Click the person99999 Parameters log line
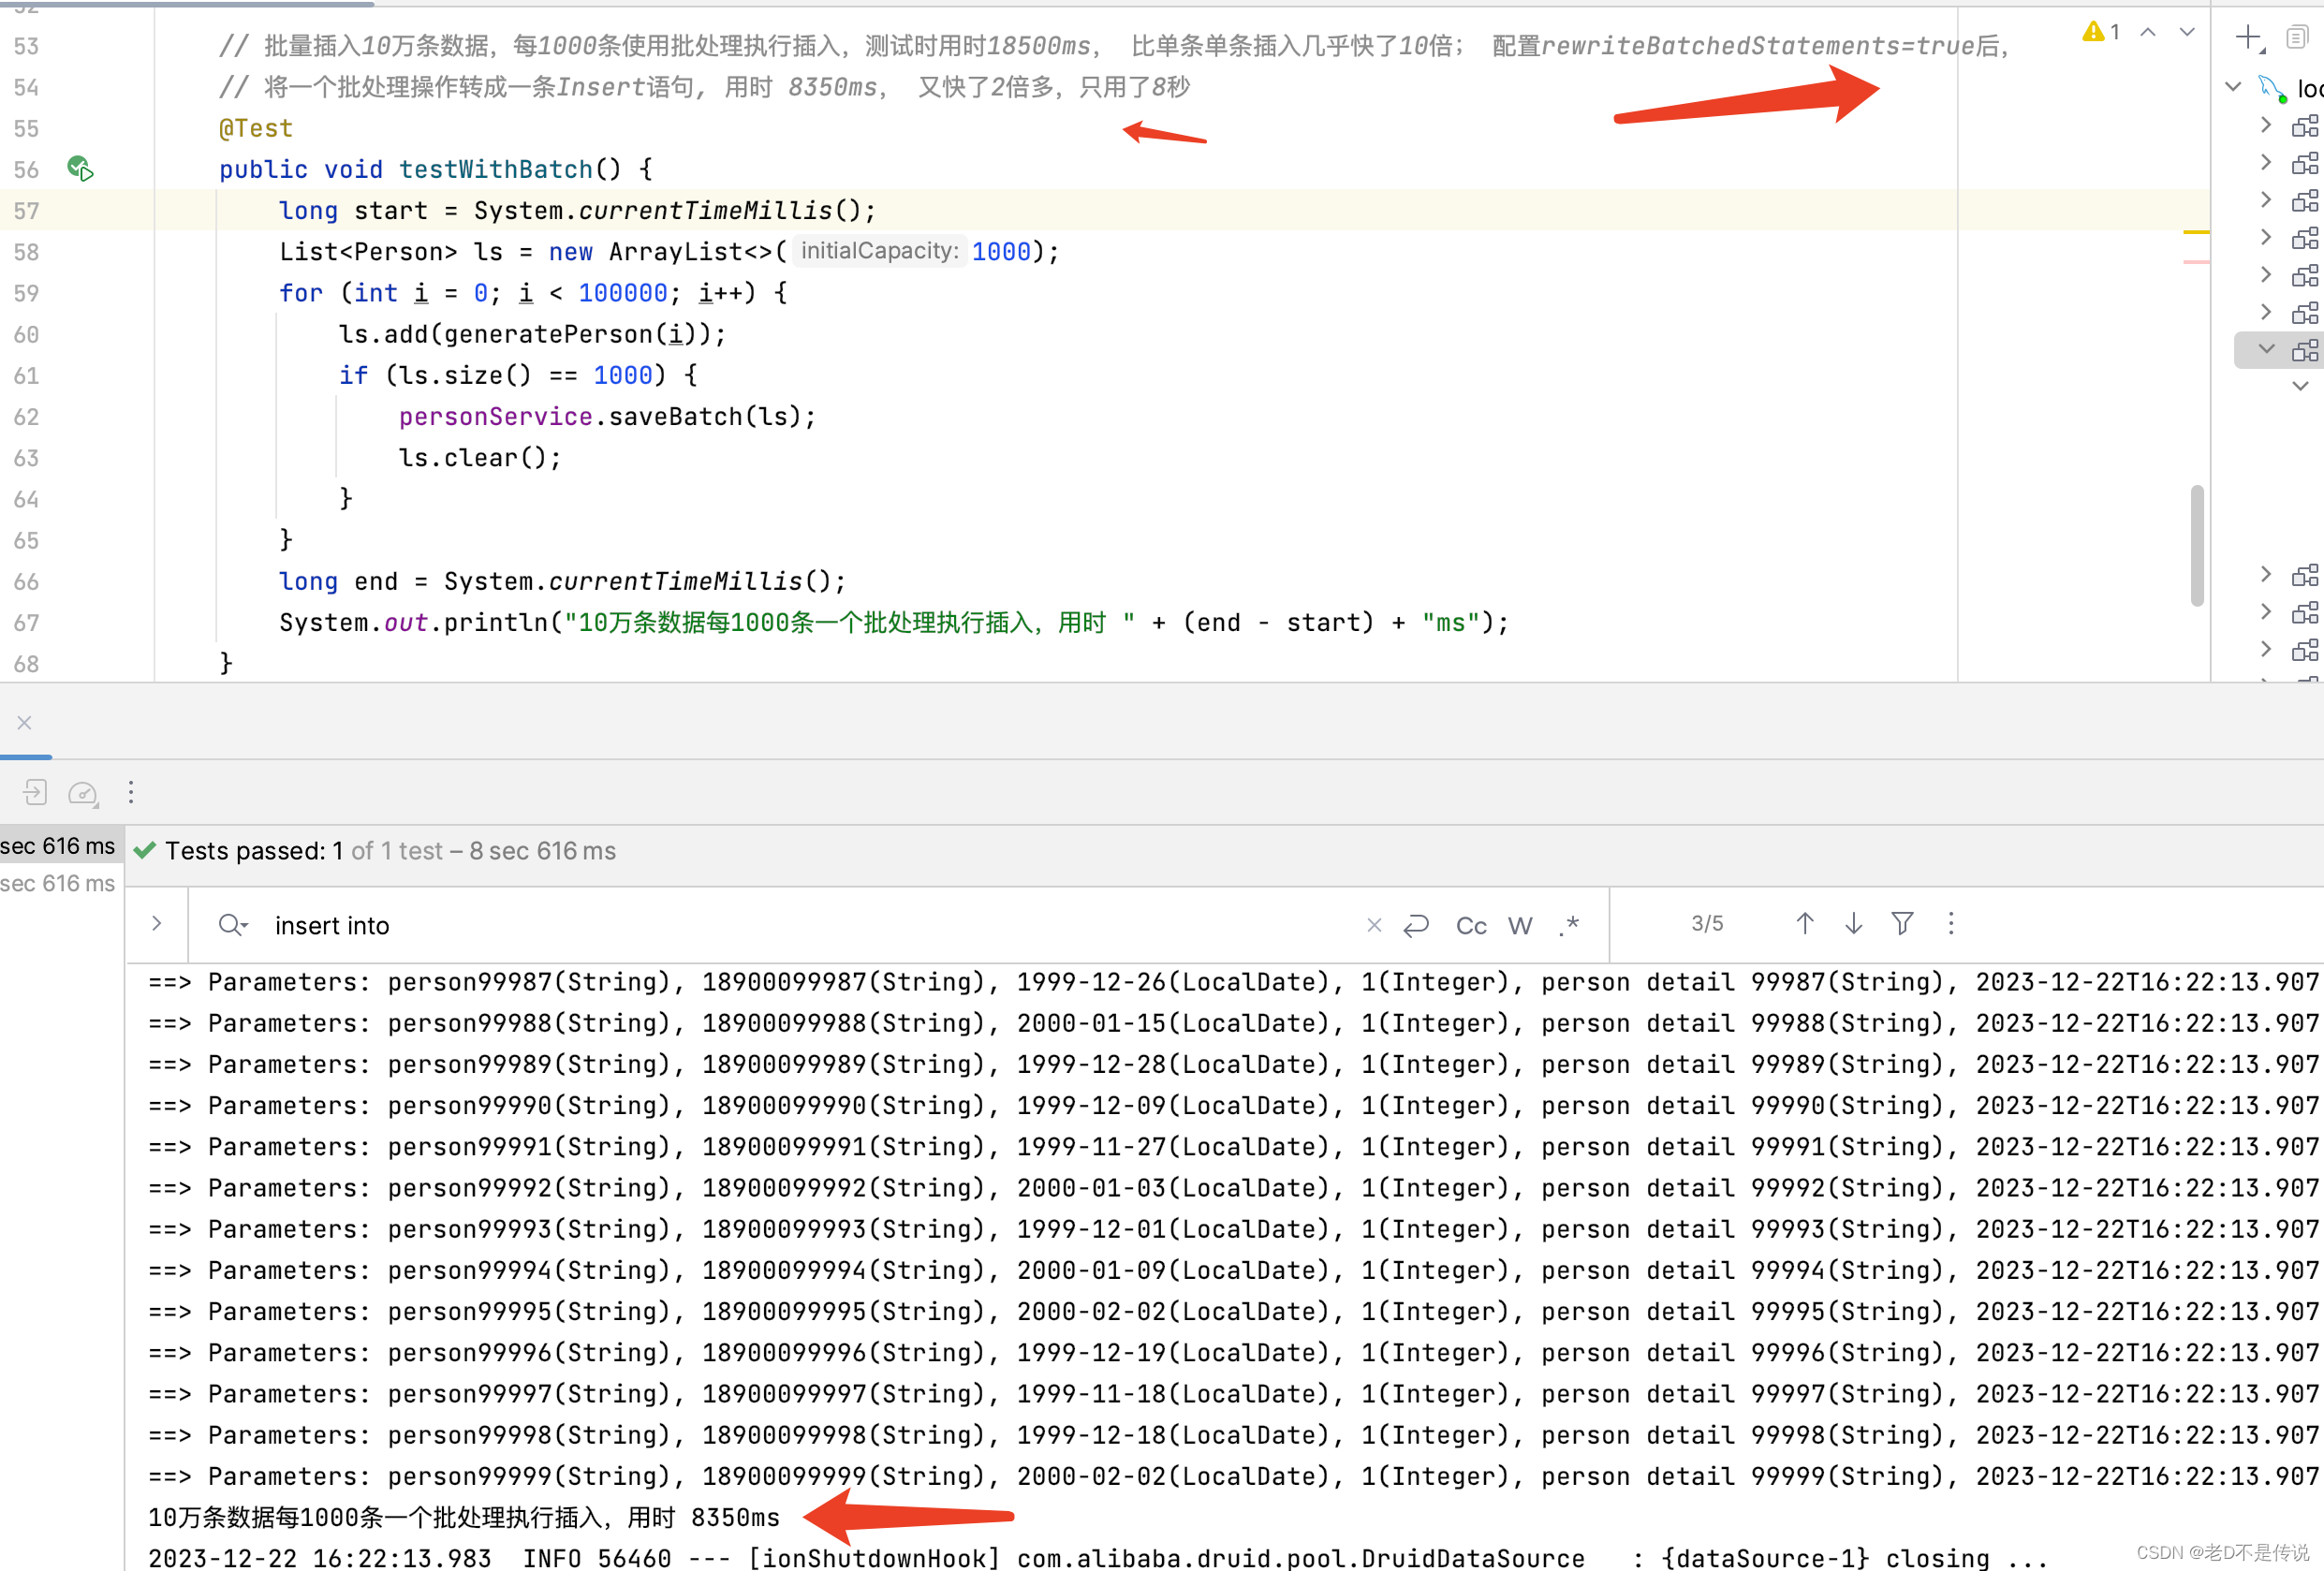This screenshot has width=2324, height=1571. (x=1234, y=1476)
